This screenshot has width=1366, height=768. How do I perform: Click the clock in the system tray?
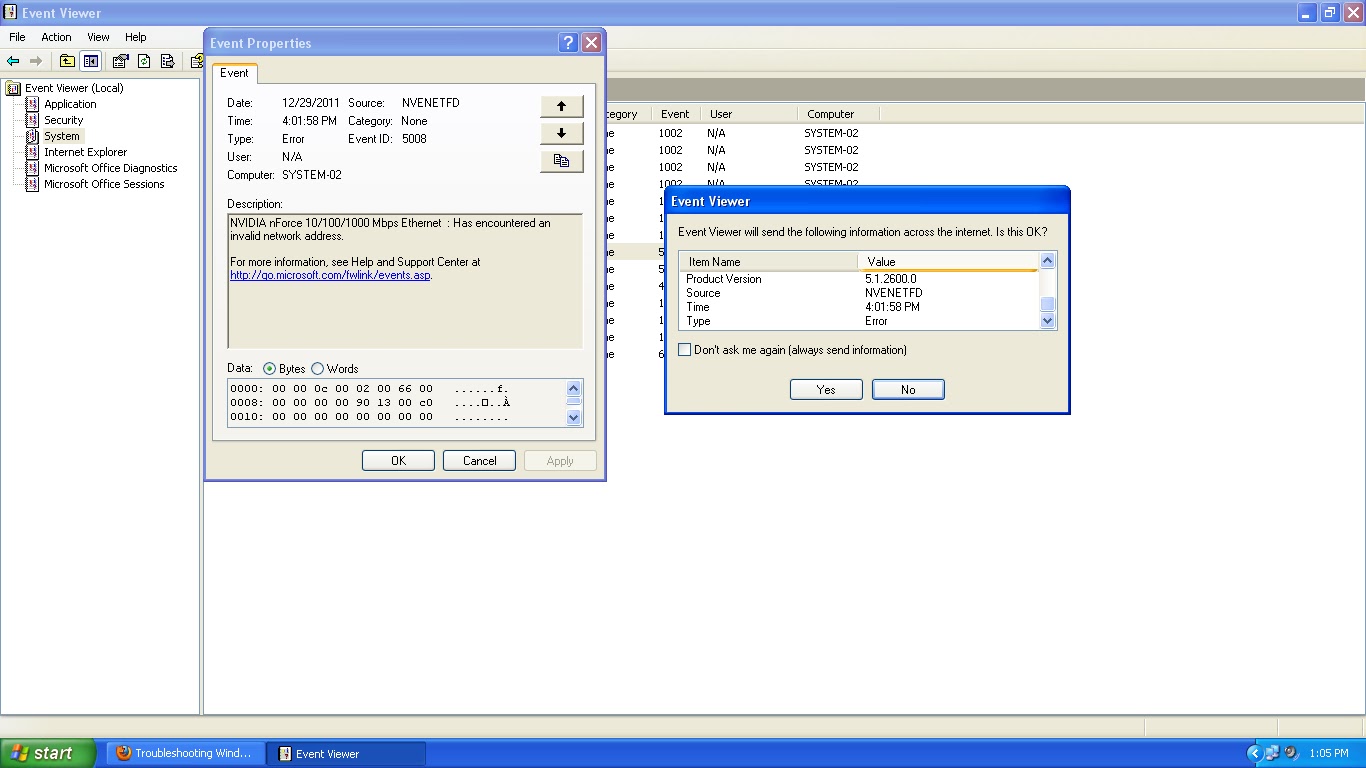point(1329,753)
